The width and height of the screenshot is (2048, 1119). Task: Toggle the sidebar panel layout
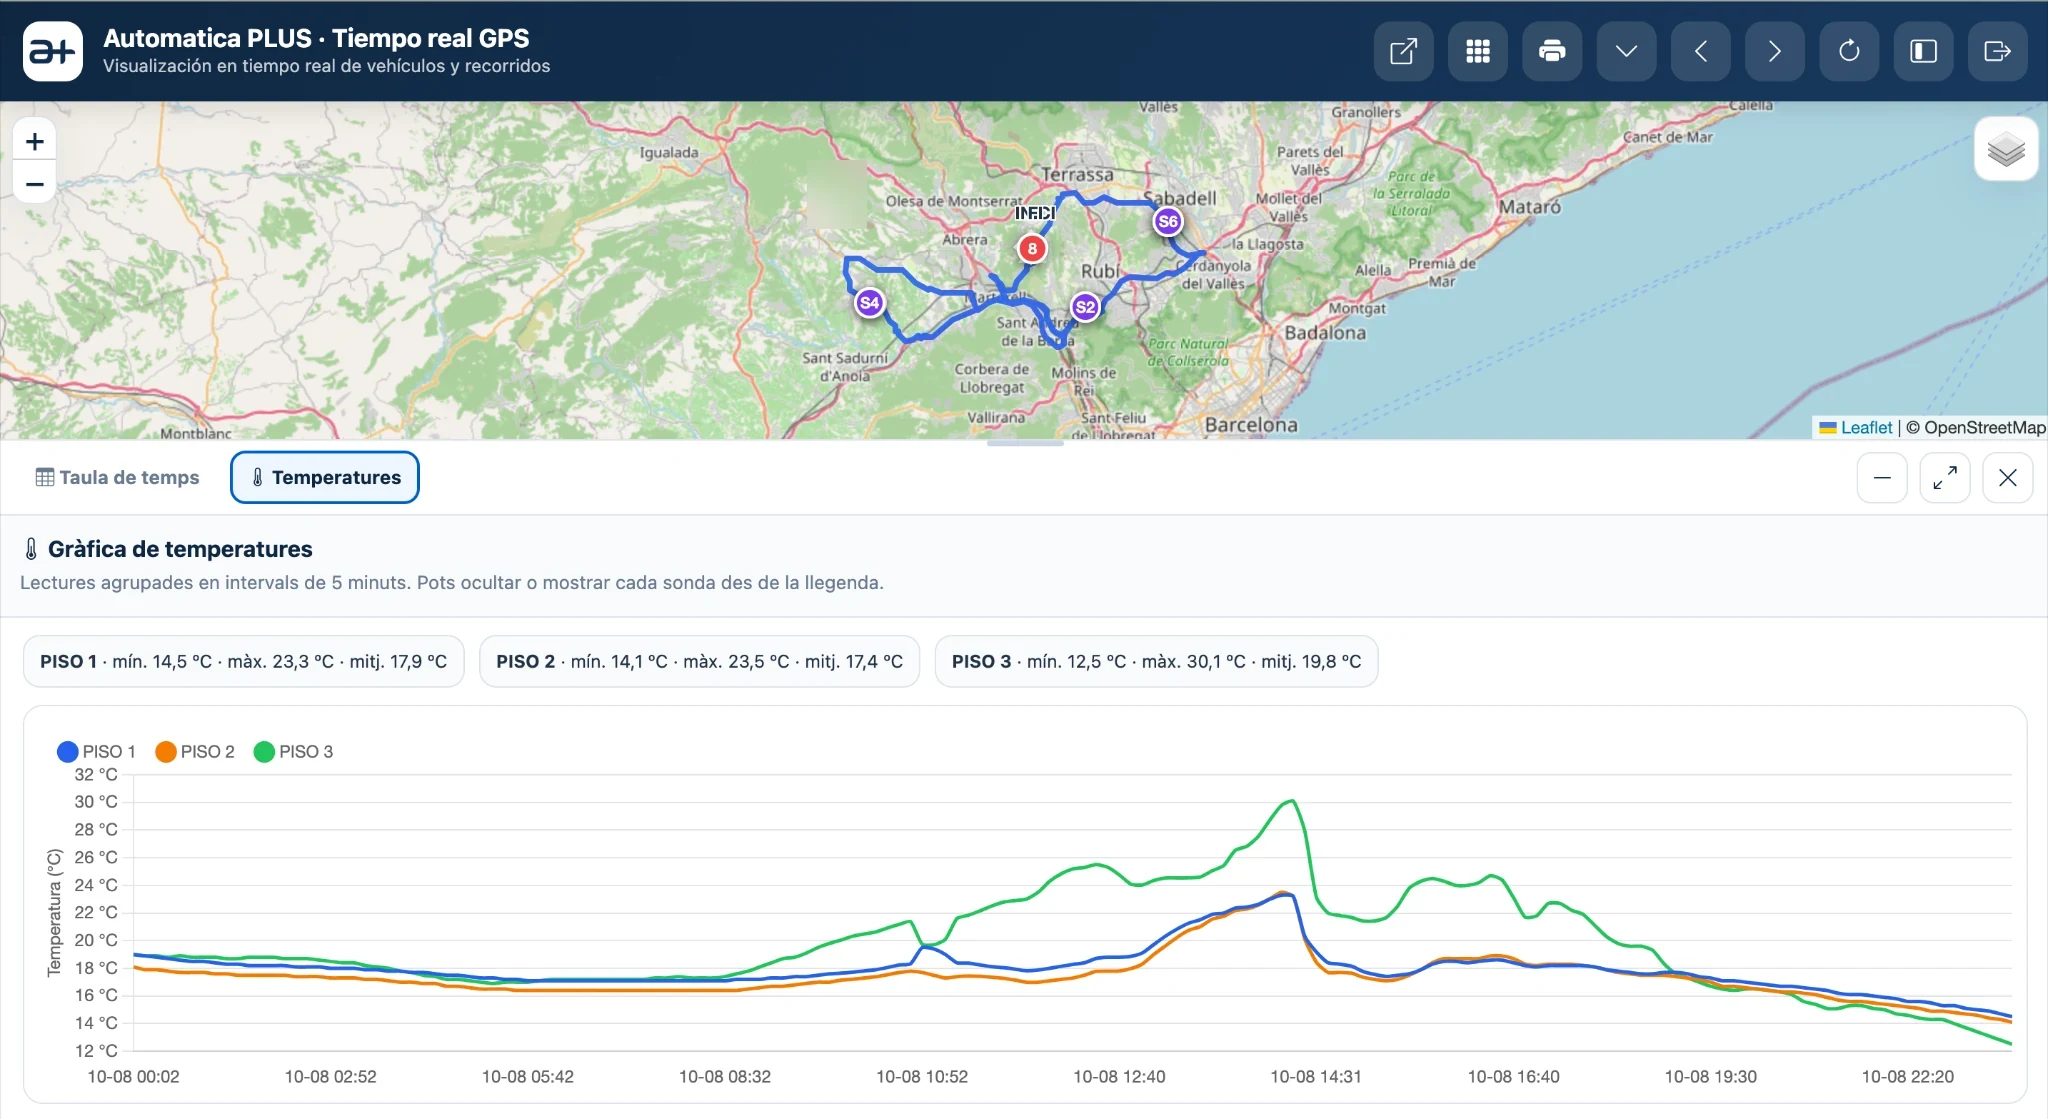(x=1924, y=51)
